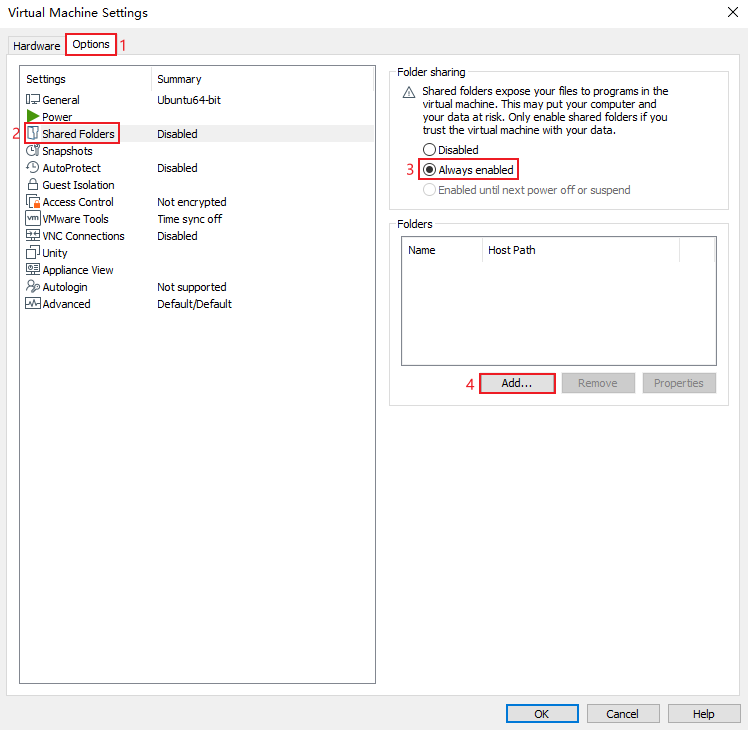Screen dimensions: 748x730
Task: Click the Cancel button
Action: (x=623, y=714)
